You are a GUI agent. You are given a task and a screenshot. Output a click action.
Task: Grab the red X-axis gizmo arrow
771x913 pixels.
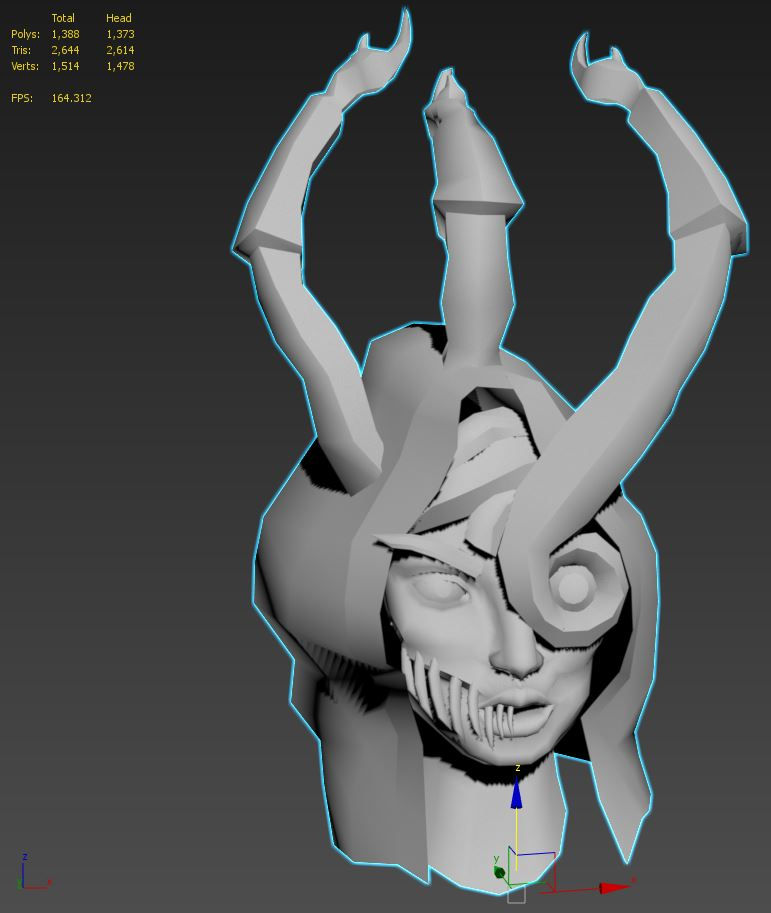point(614,887)
